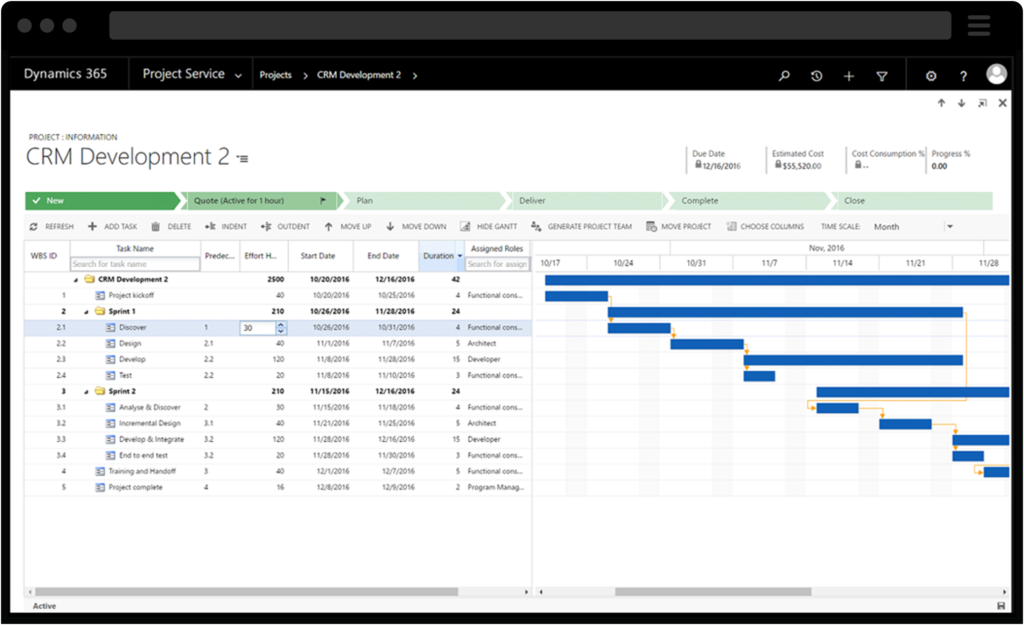Click Outdent in task toolbar
The width and height of the screenshot is (1024, 625).
click(x=285, y=227)
